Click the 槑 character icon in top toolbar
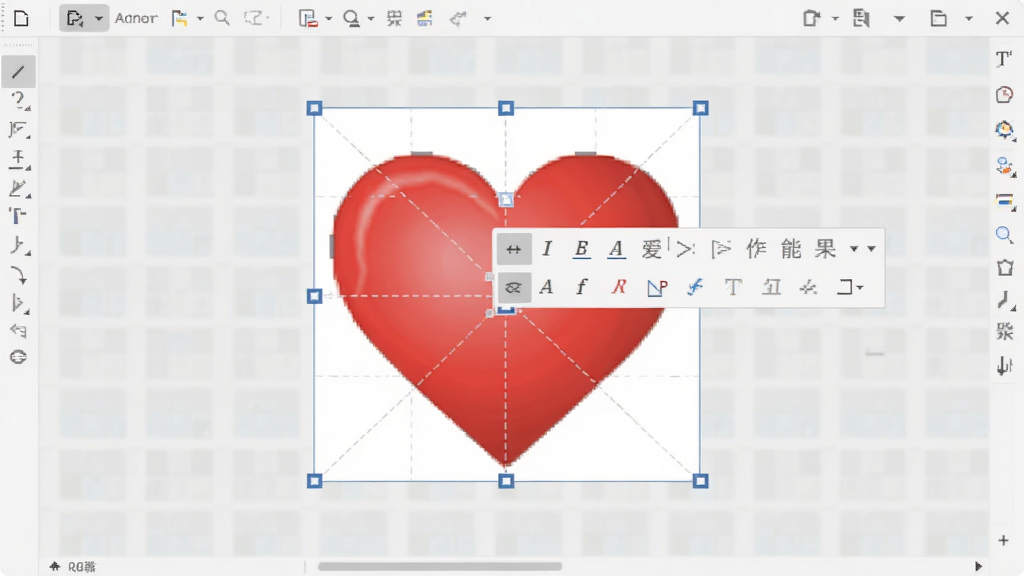1024x576 pixels. click(394, 18)
